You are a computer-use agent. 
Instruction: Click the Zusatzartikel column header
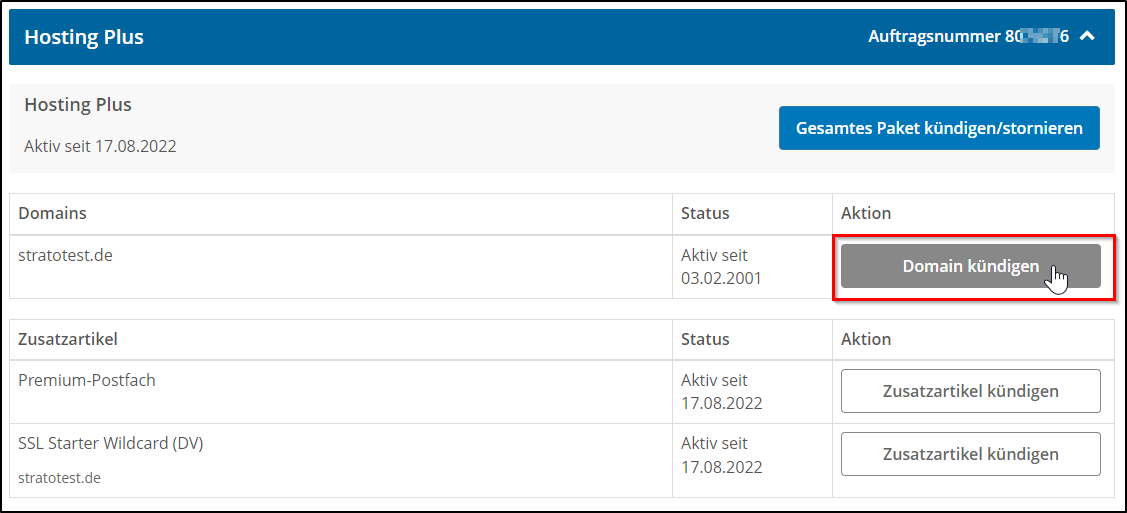(x=68, y=339)
